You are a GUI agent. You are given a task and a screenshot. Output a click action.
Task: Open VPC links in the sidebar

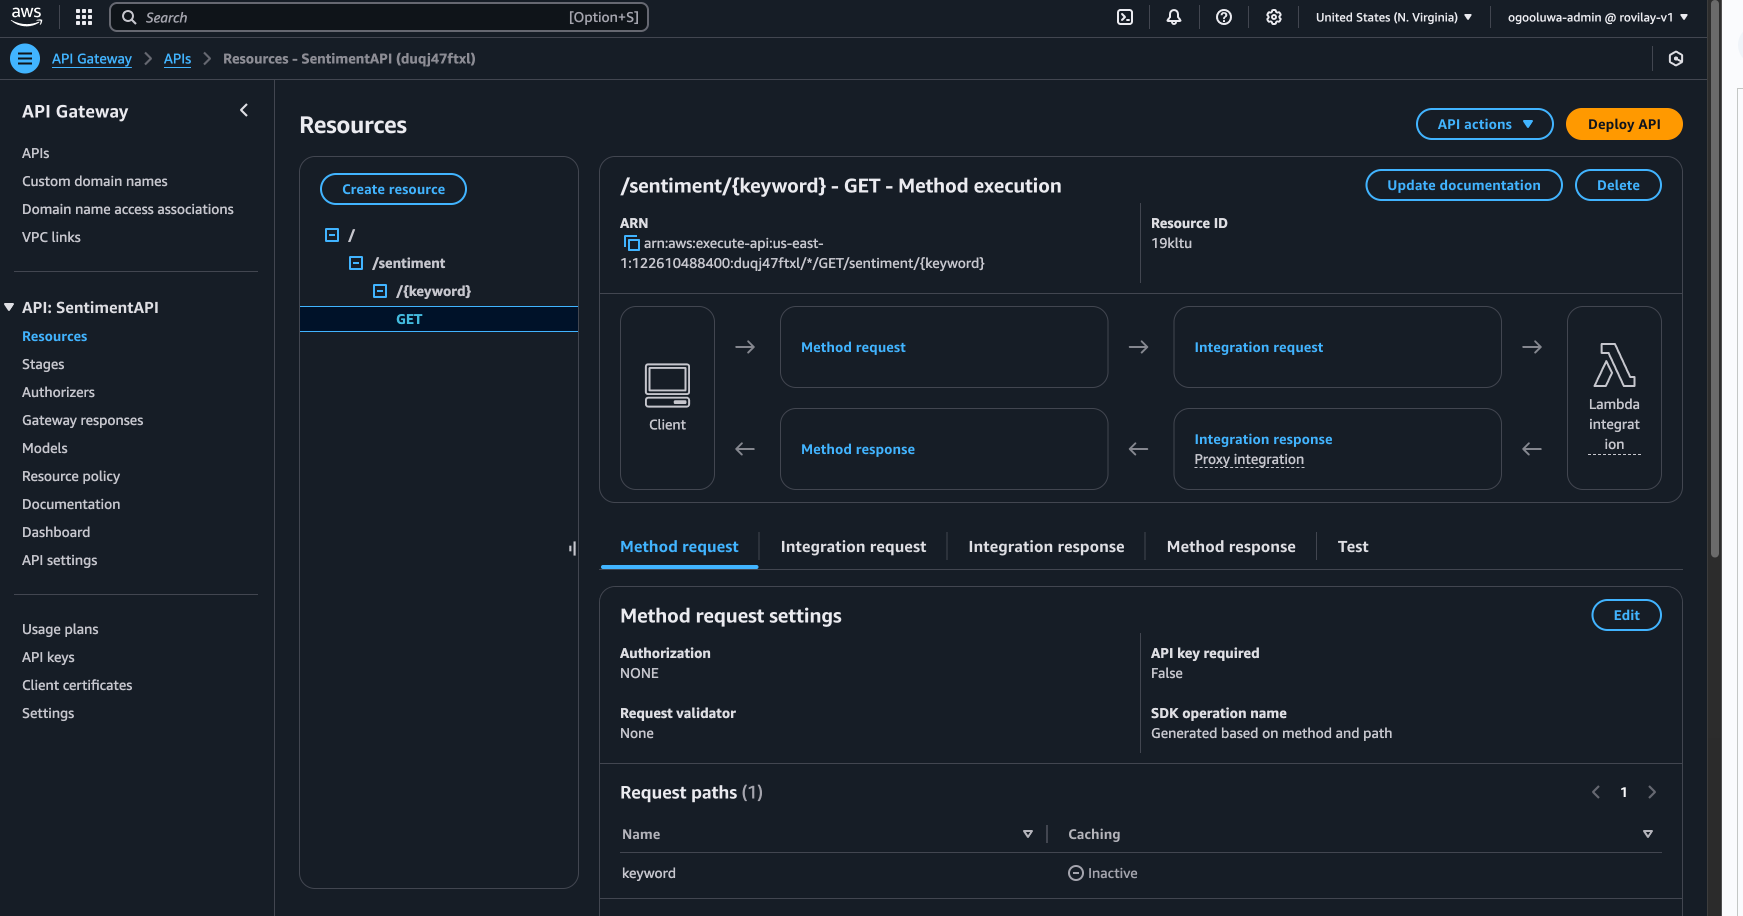pyautogui.click(x=51, y=237)
